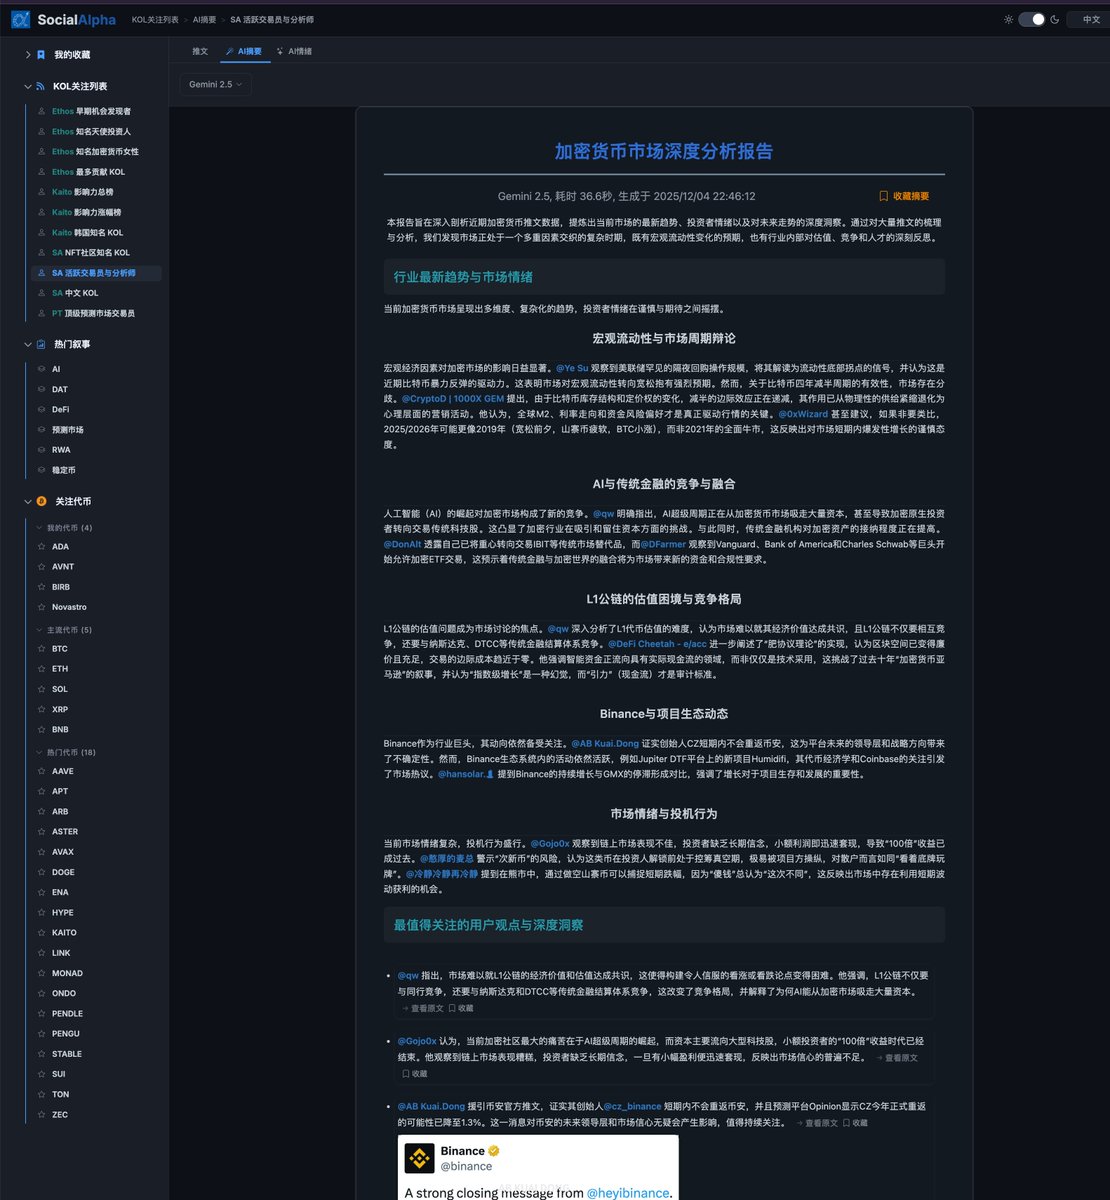Click the star icon next to ZEC

[x=41, y=1115]
